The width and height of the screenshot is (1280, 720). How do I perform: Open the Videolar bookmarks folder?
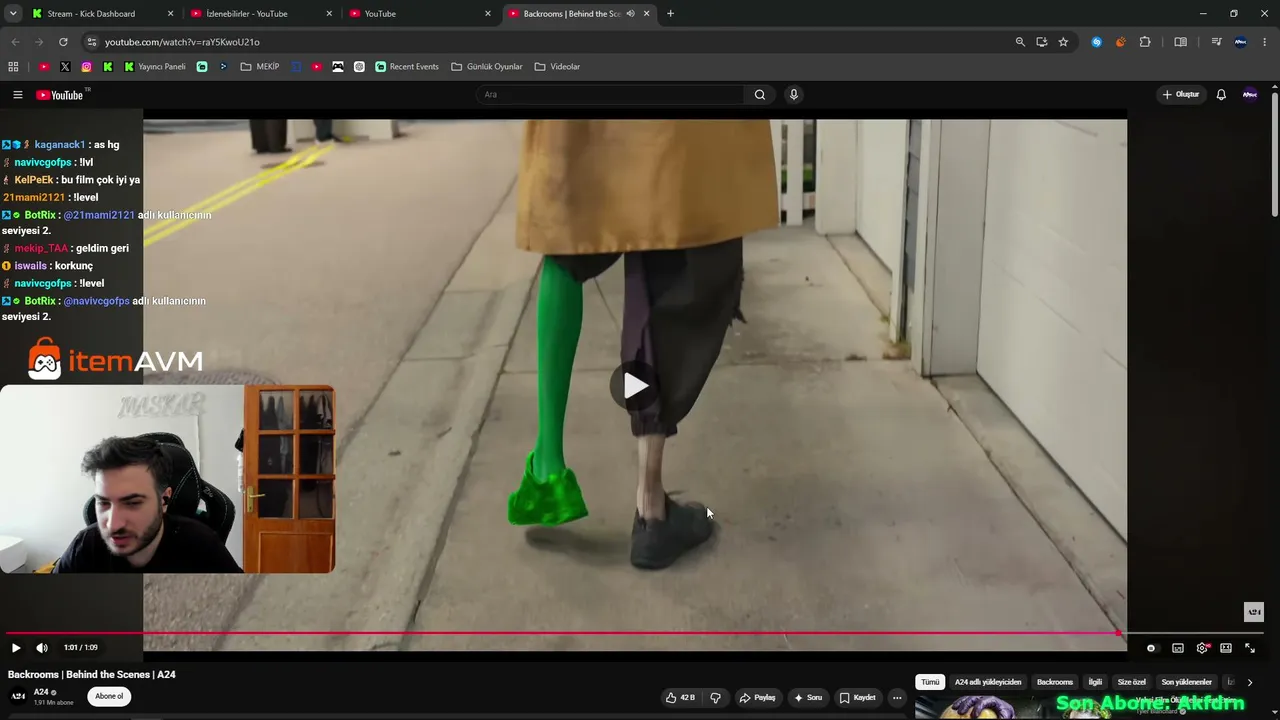click(557, 67)
